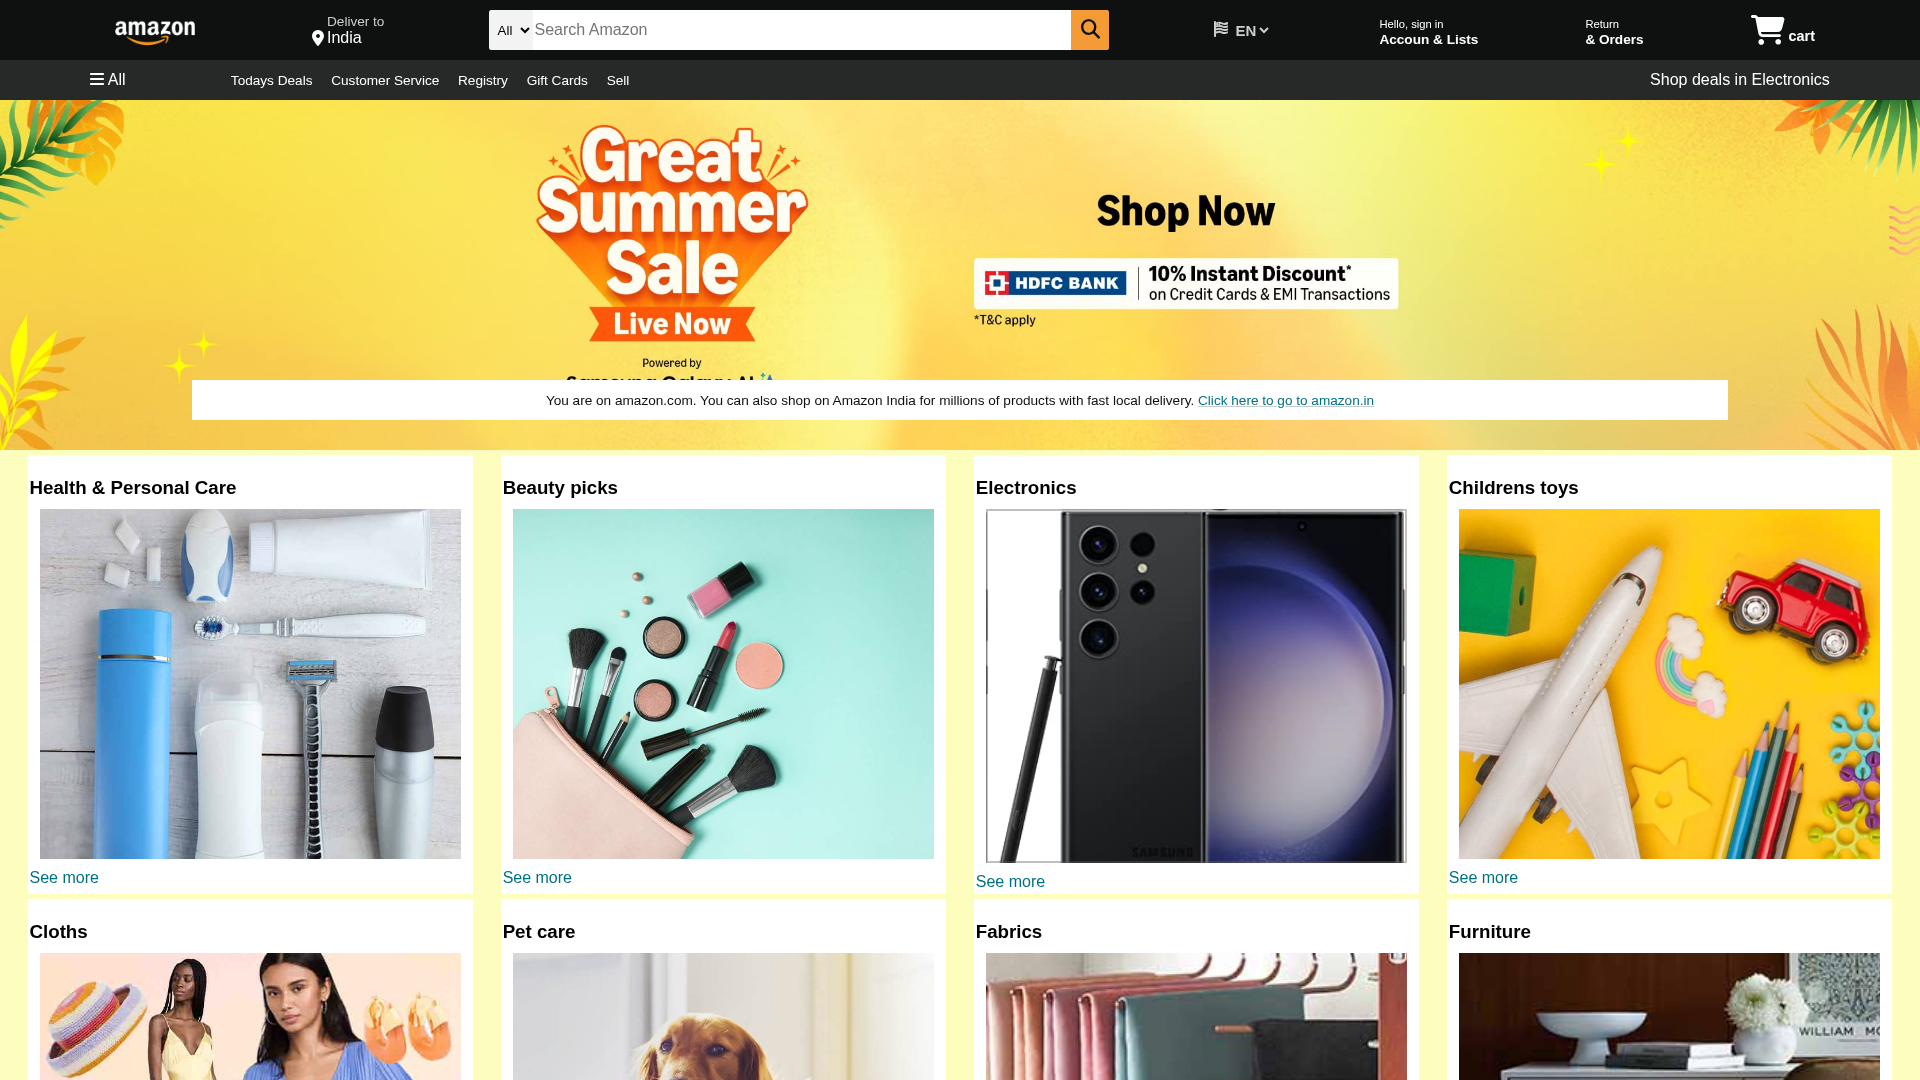Open the Electronics Samsung phone image
The image size is (1920, 1080).
click(1196, 686)
